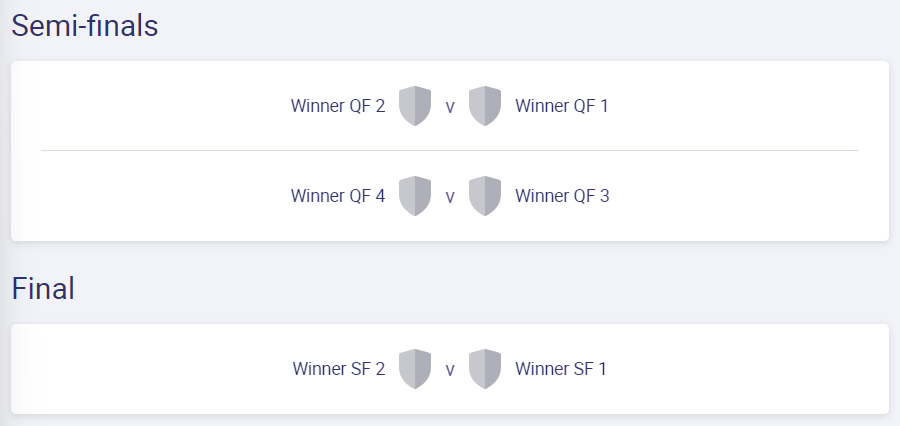Click the Final section heading
This screenshot has height=426, width=900.
pos(43,288)
